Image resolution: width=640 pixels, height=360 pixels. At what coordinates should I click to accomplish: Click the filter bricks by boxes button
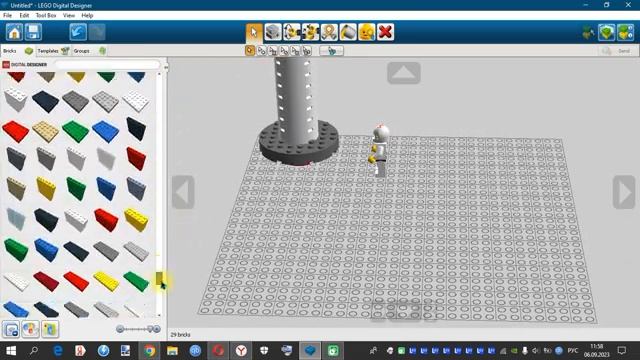pos(11,329)
